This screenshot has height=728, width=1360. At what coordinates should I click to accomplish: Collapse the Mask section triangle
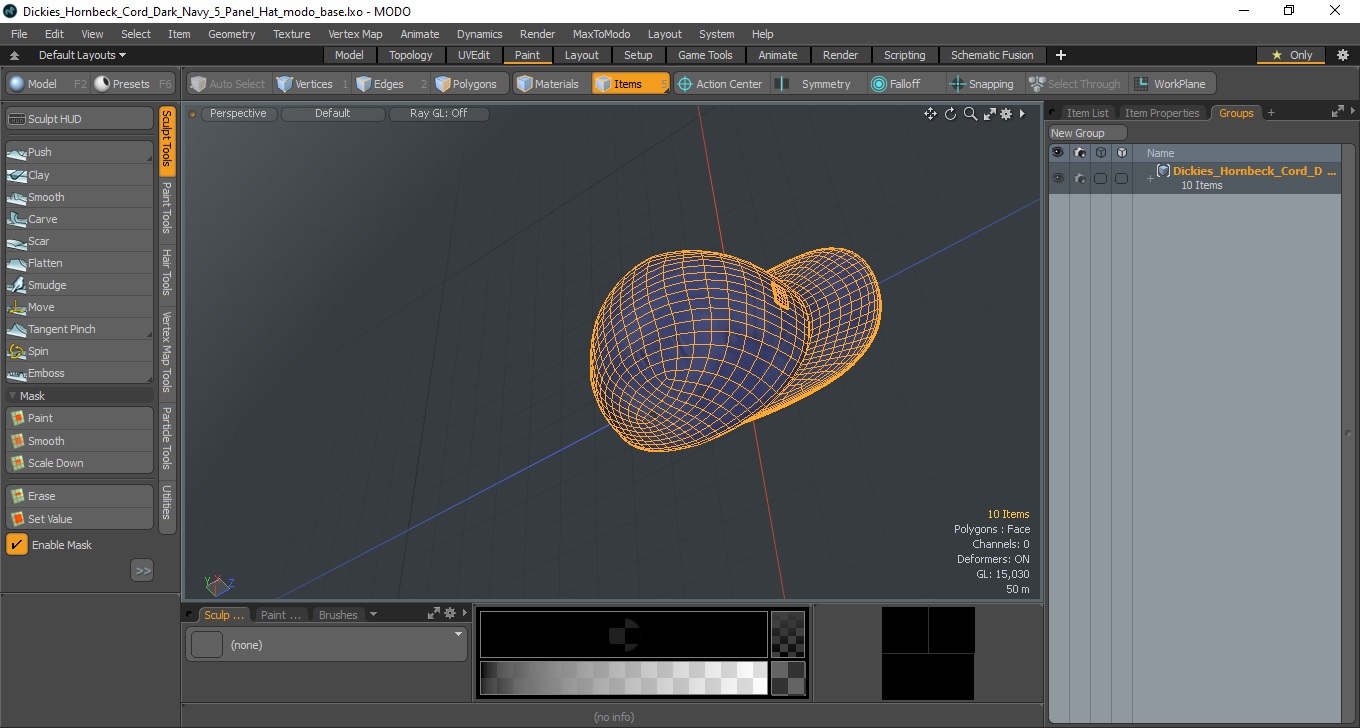[12, 396]
